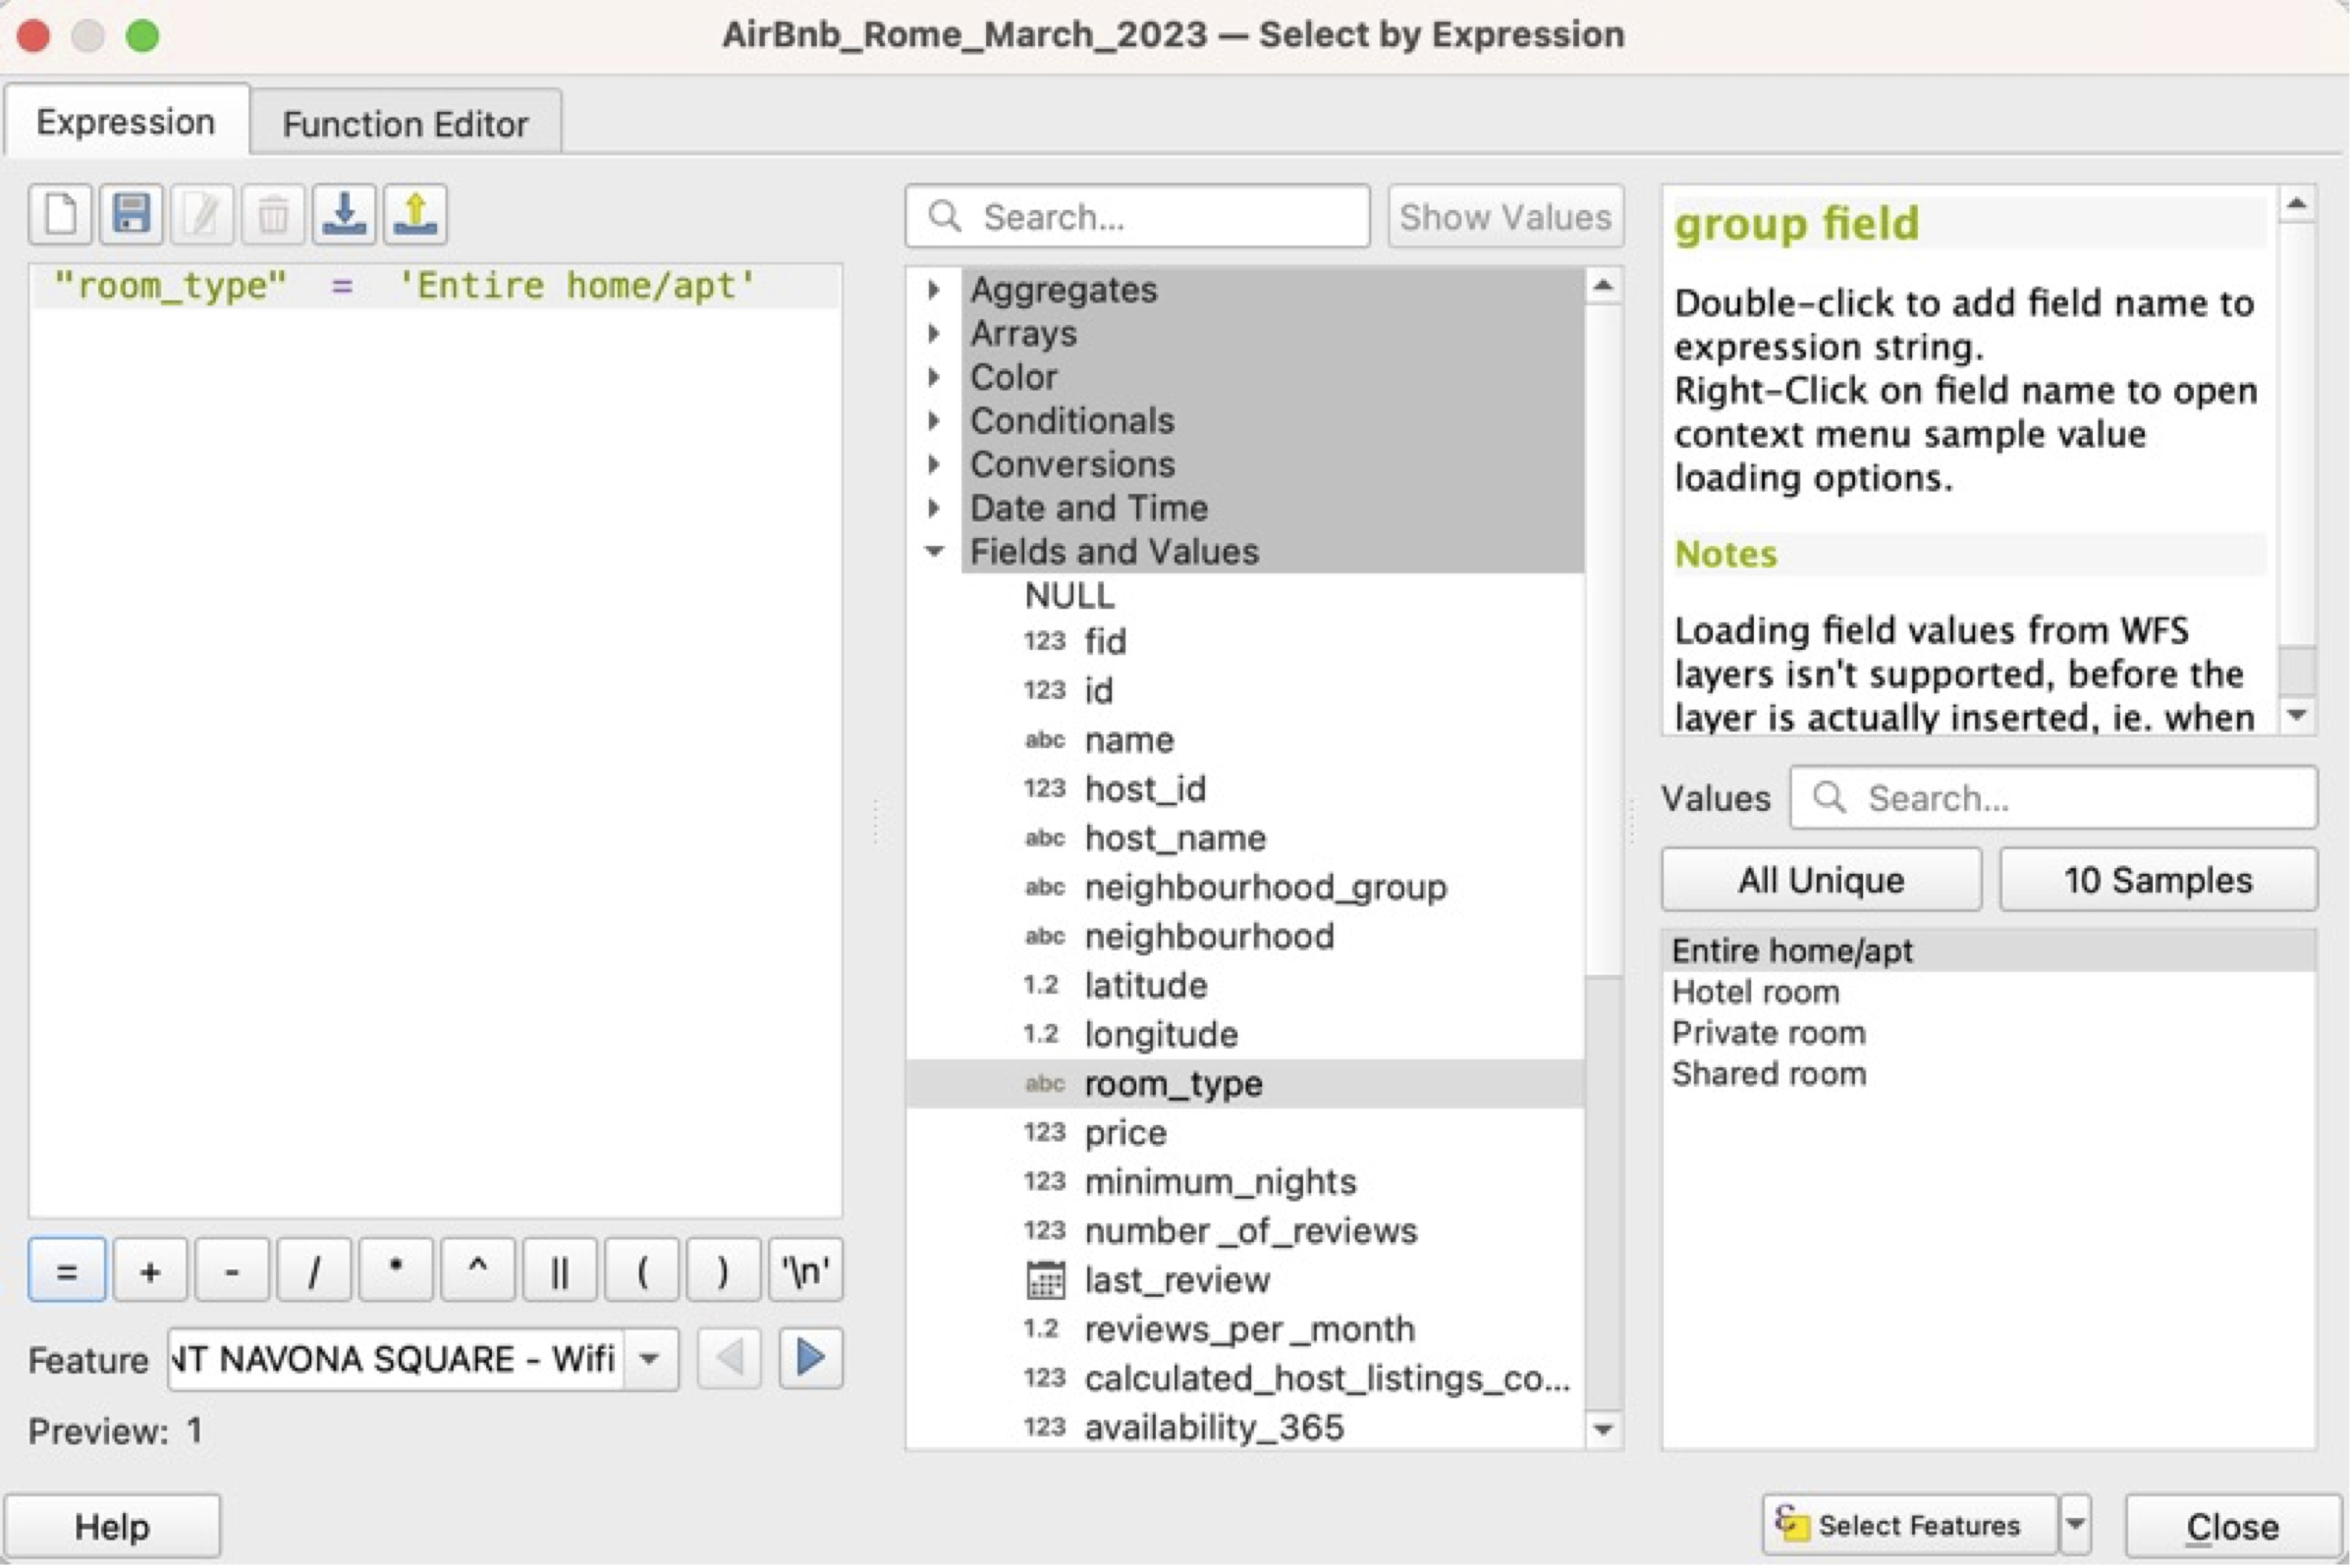Click inside the expression text editor
The width and height of the screenshot is (2352, 1568).
[x=435, y=740]
